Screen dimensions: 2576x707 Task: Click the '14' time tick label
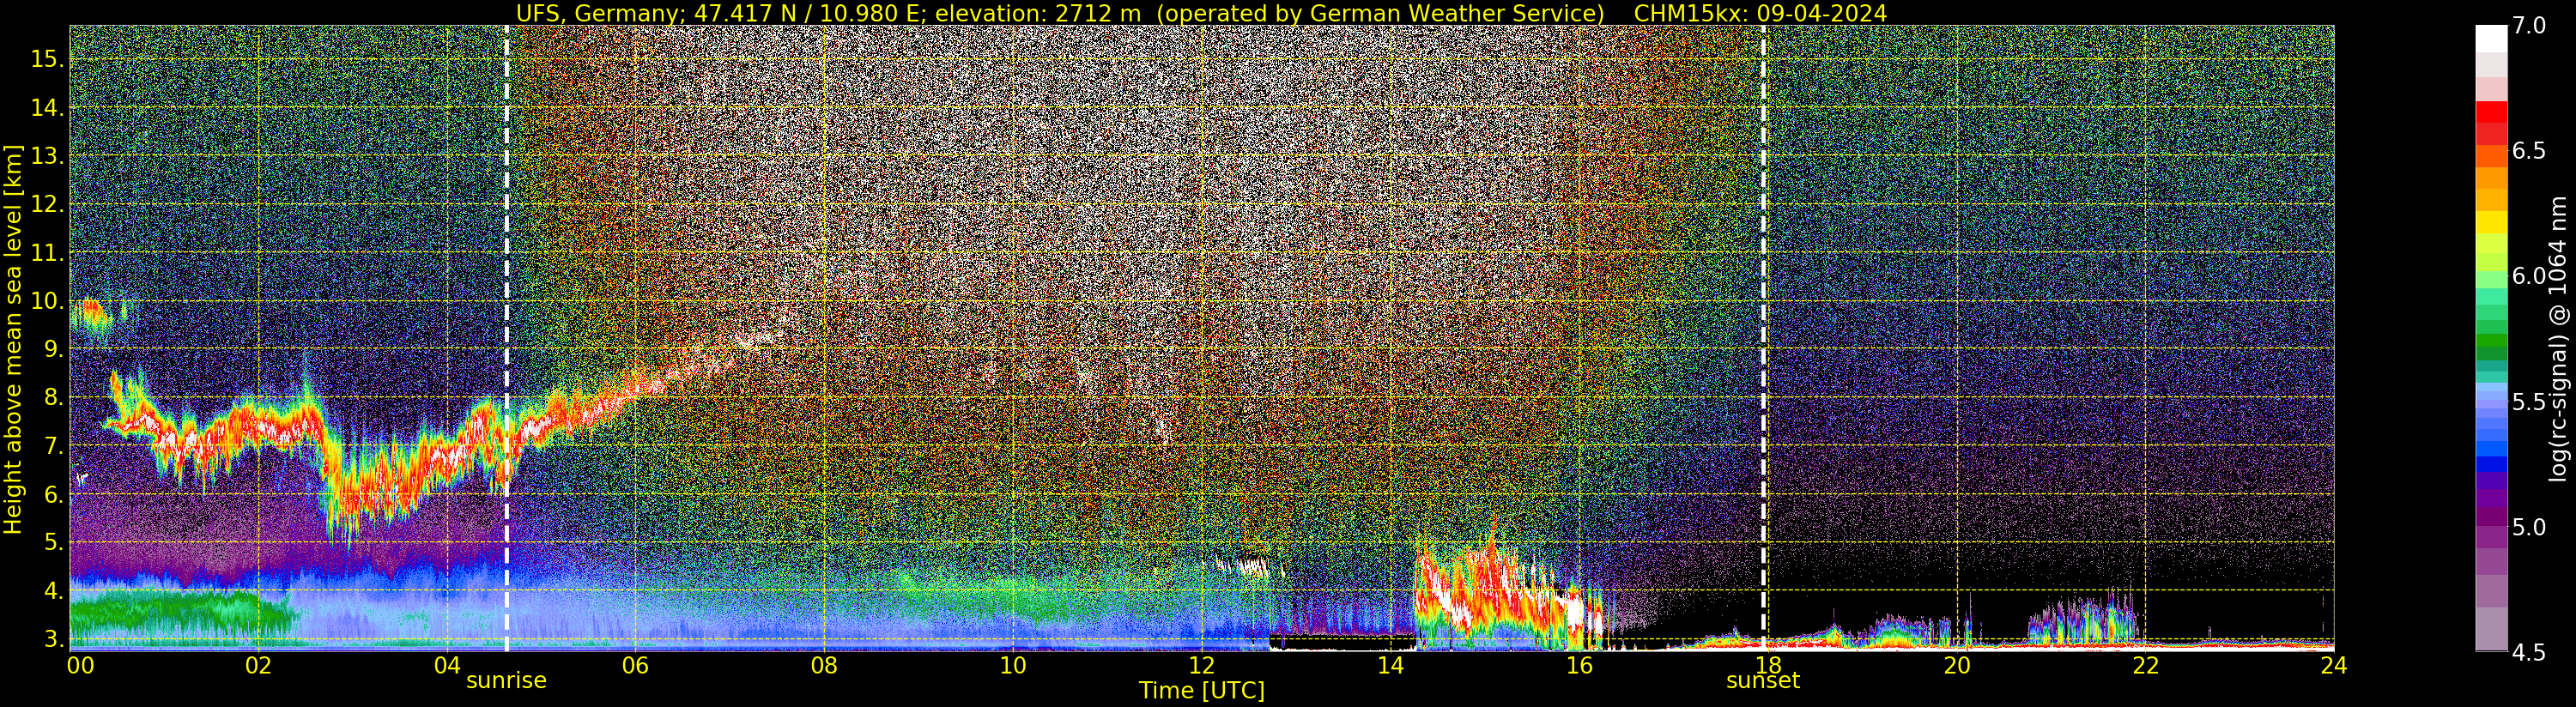(1390, 665)
